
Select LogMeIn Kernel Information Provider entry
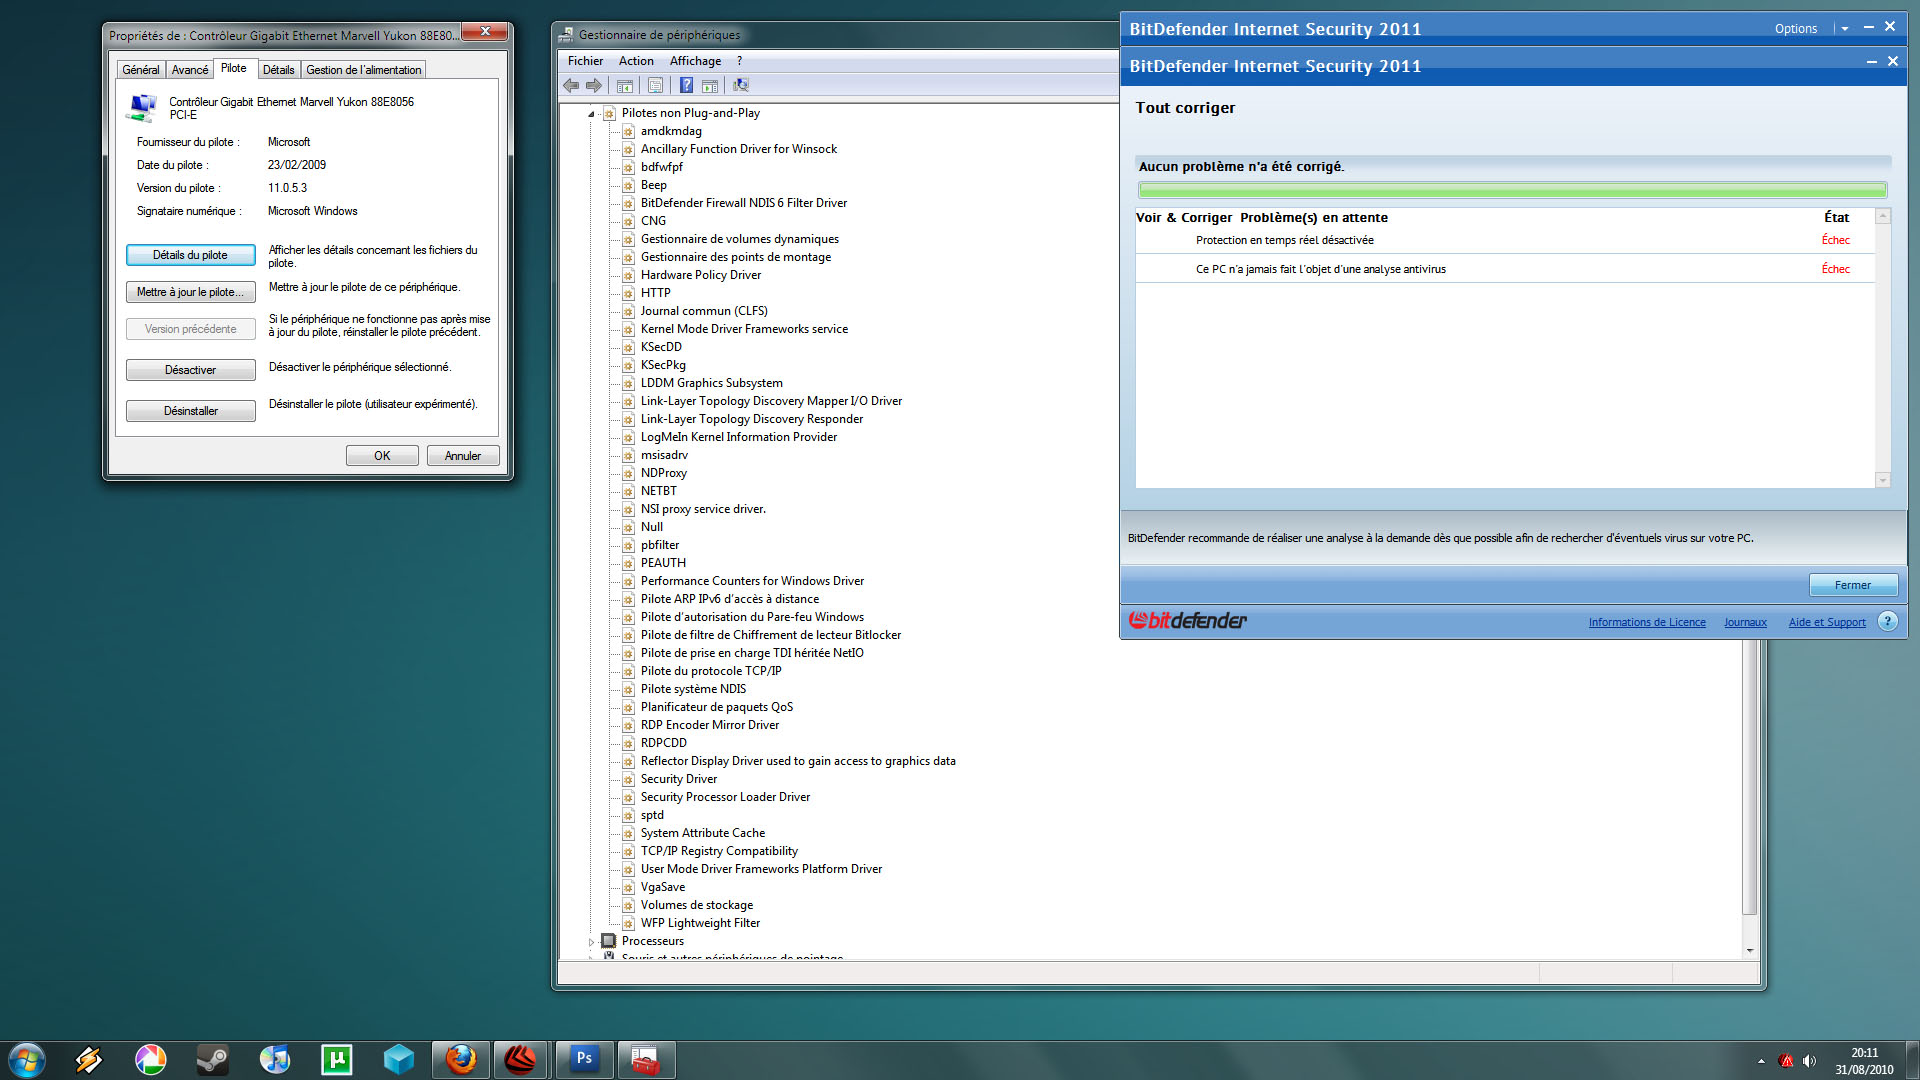coord(738,437)
